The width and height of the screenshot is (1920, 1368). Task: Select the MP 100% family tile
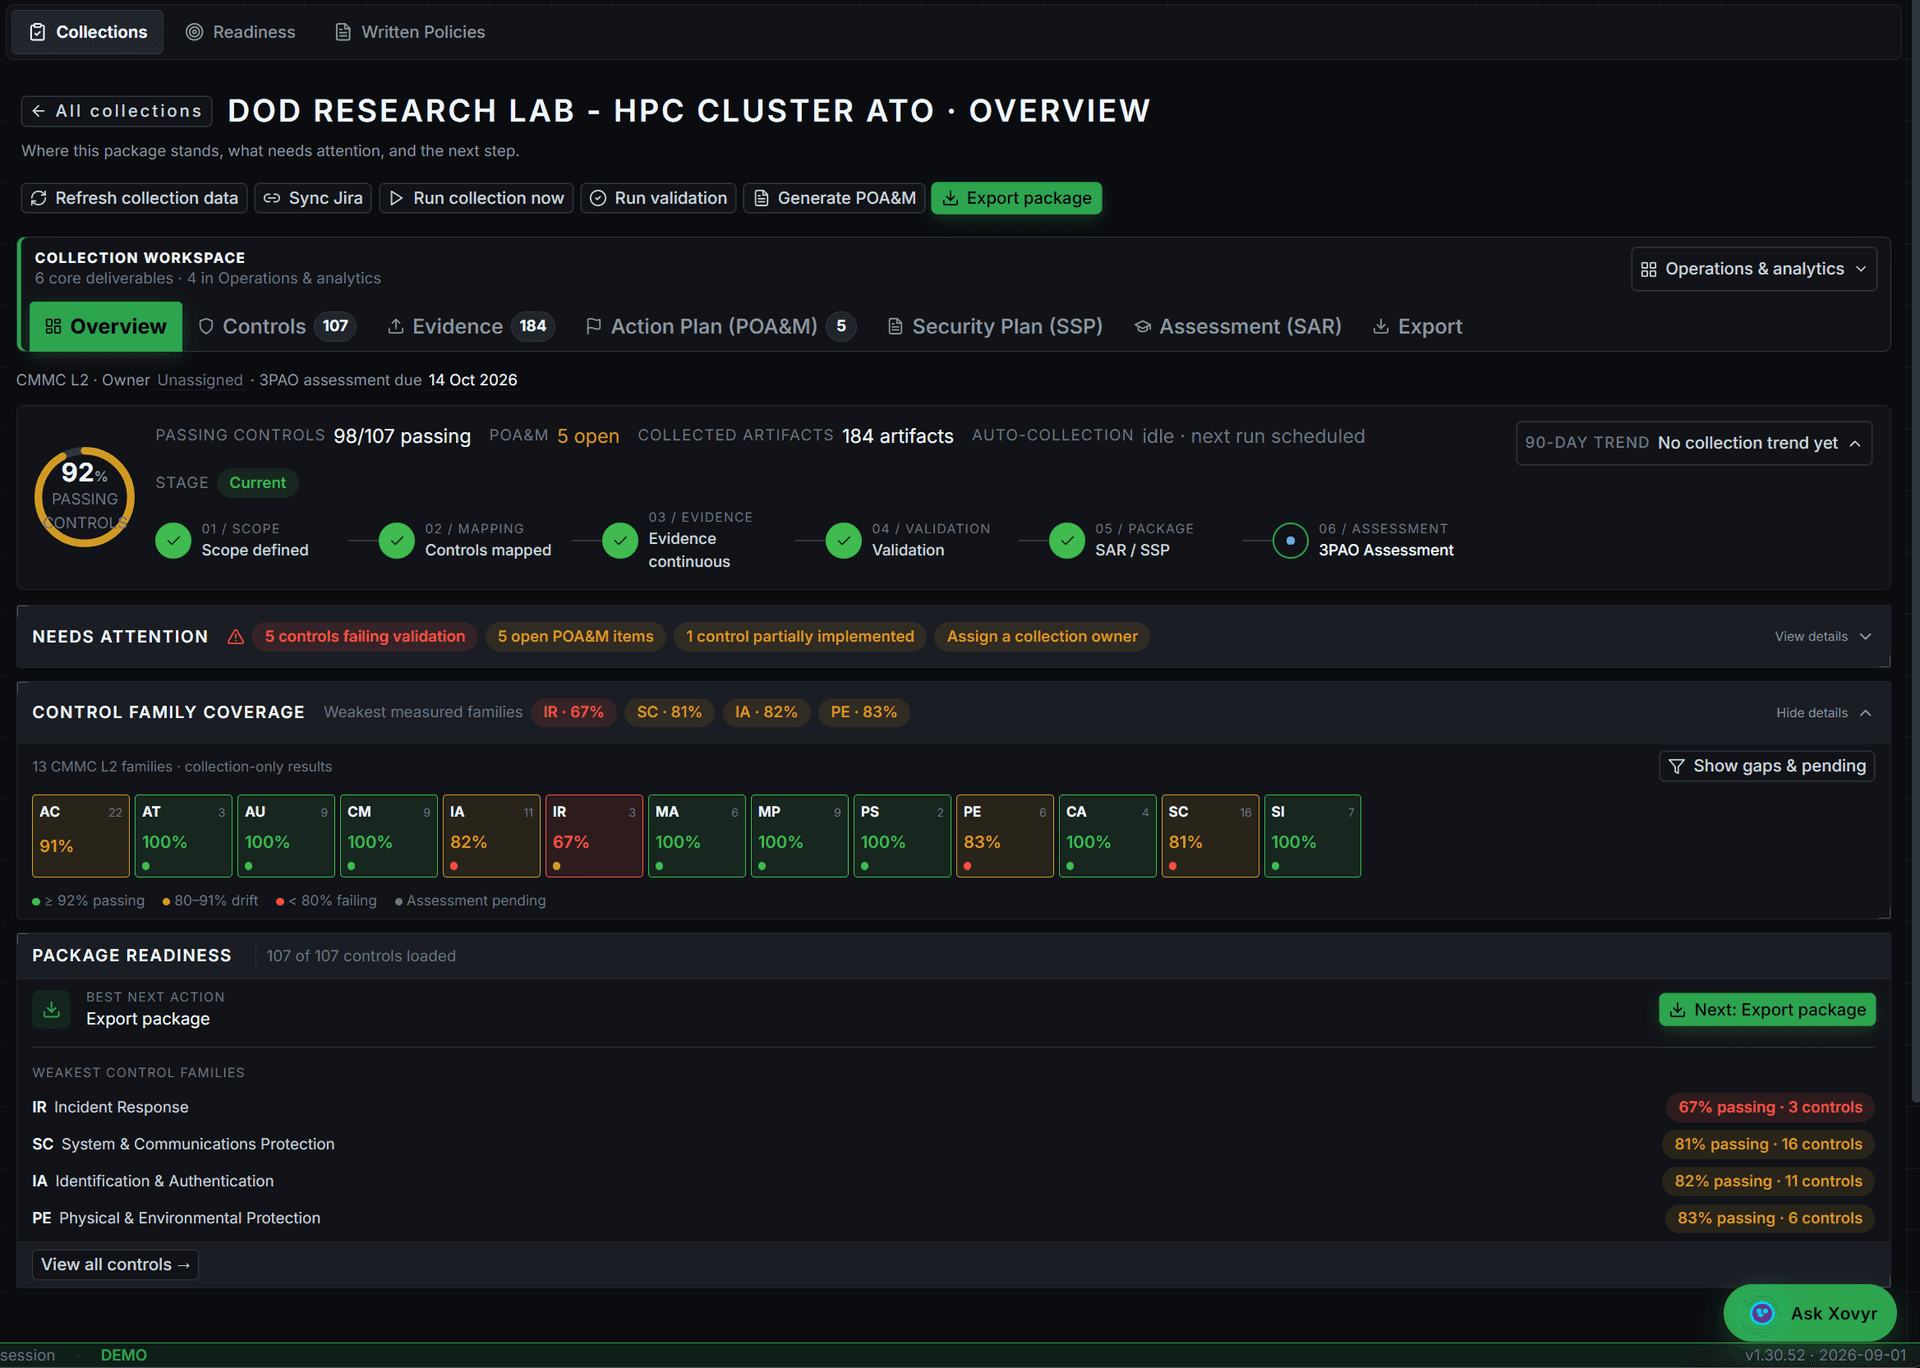pos(800,836)
